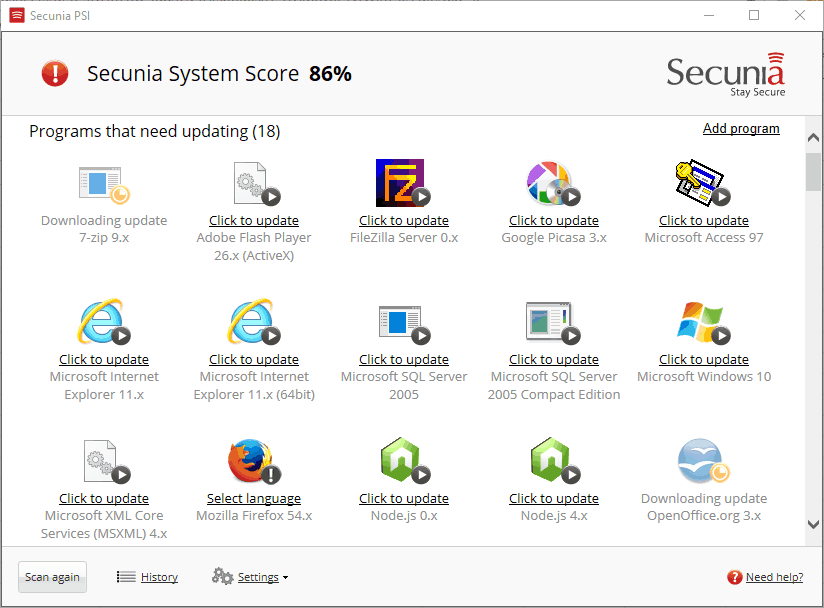The height and width of the screenshot is (608, 824).
Task: Click the red Need help question icon
Action: pyautogui.click(x=734, y=577)
